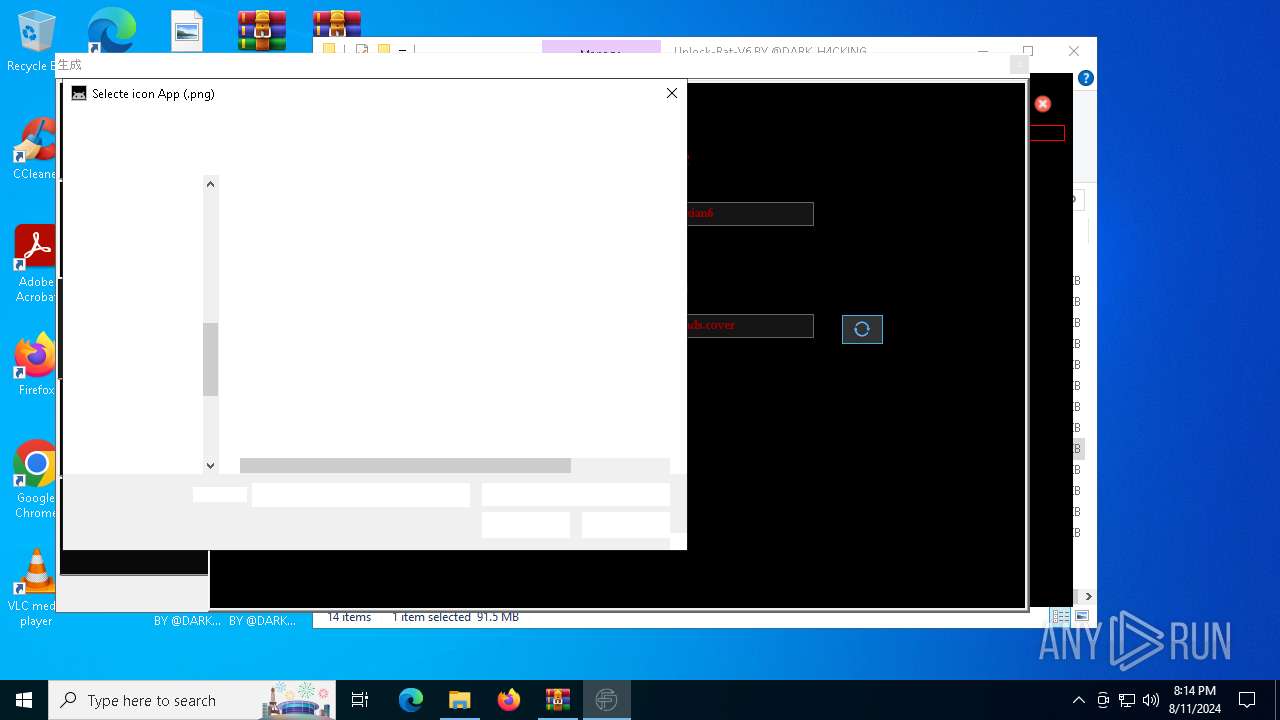
Task: Select the image file icon on desktop
Action: [187, 32]
